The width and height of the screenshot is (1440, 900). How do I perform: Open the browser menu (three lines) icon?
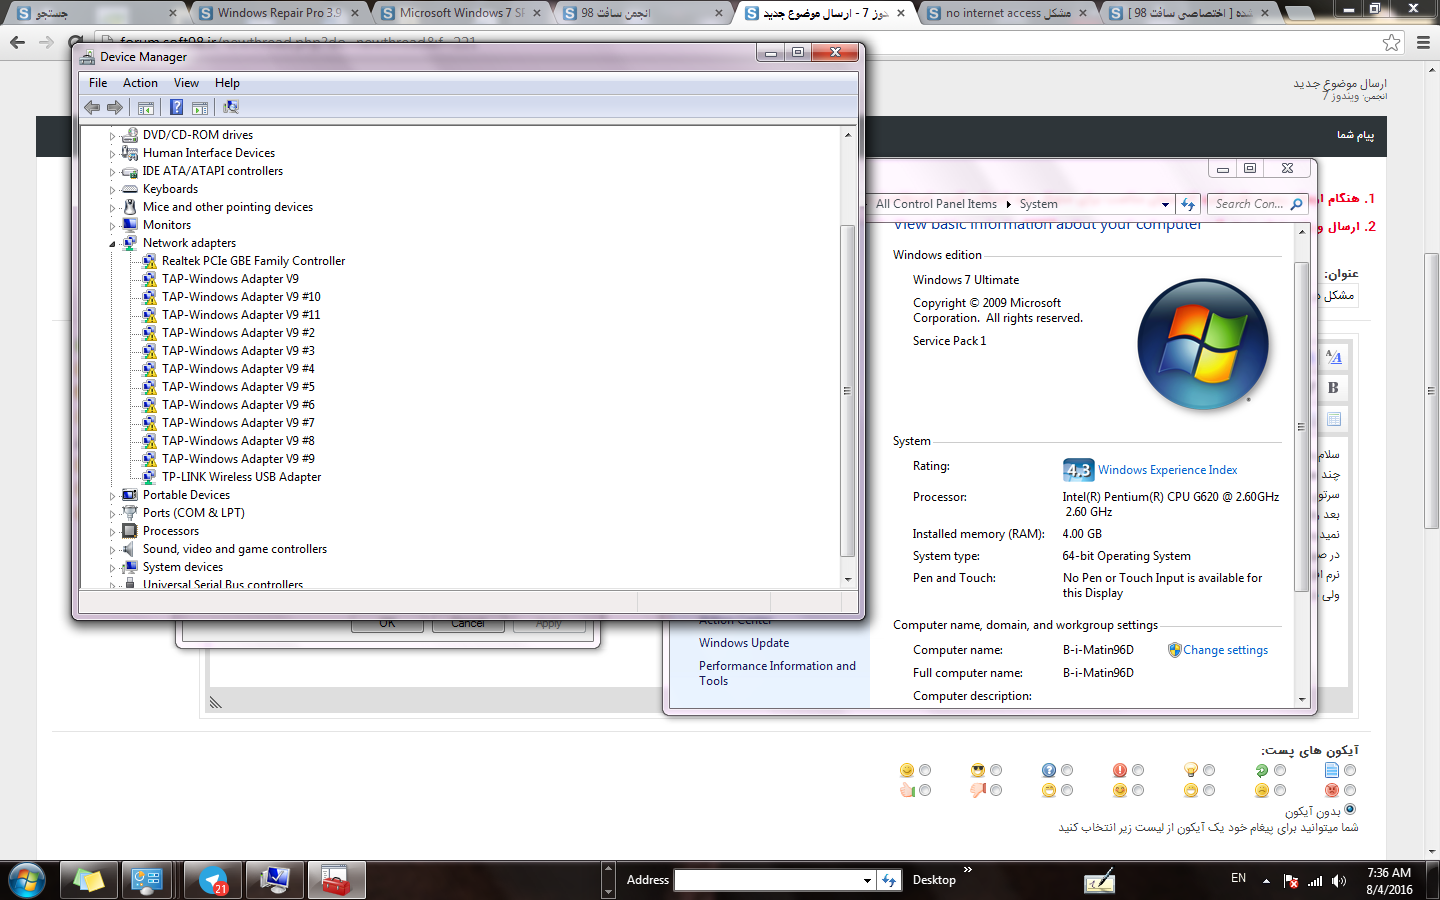pos(1423,42)
